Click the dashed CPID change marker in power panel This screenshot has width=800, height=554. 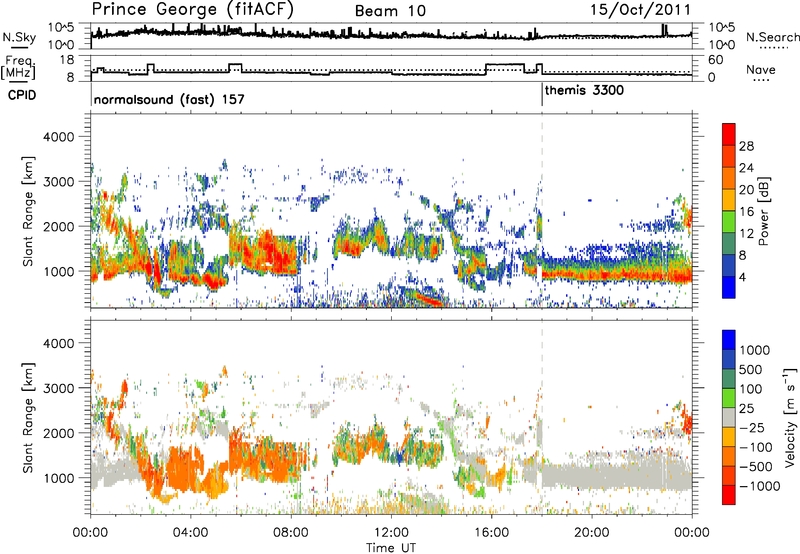[x=542, y=211]
